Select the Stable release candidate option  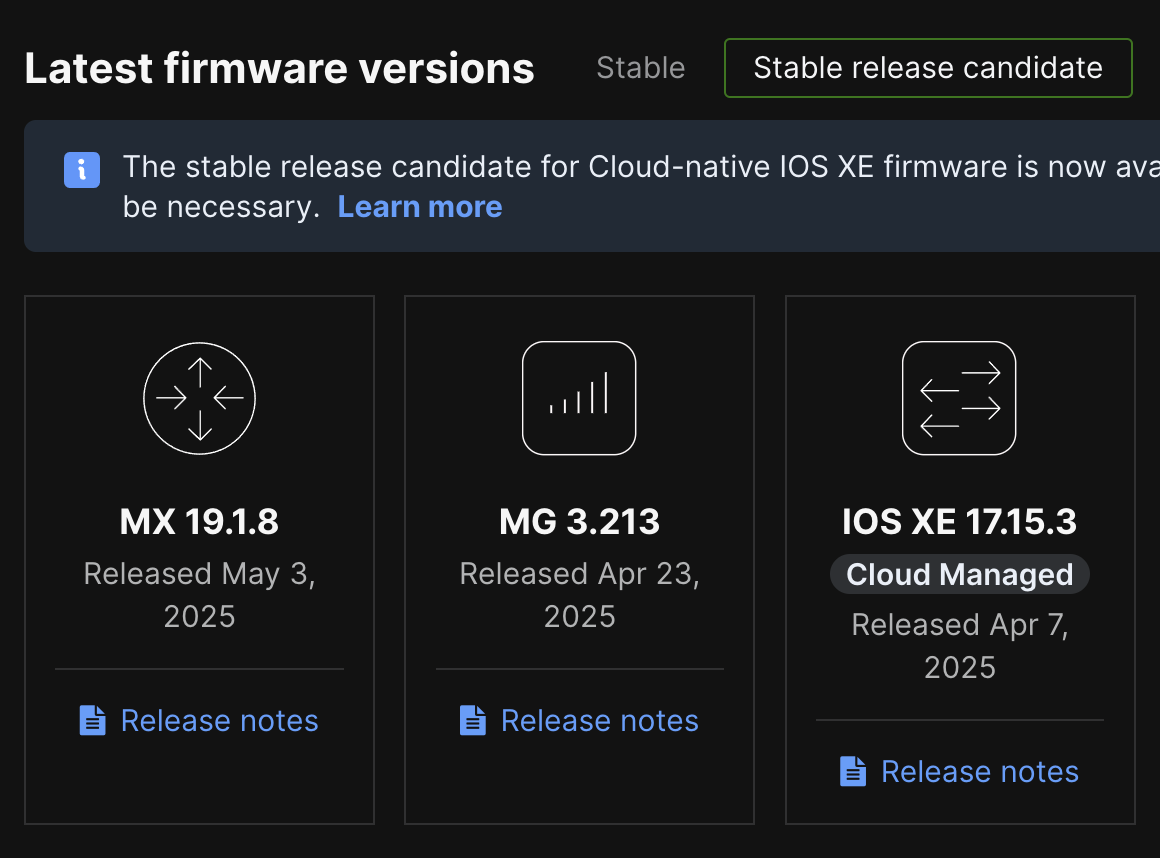[927, 68]
